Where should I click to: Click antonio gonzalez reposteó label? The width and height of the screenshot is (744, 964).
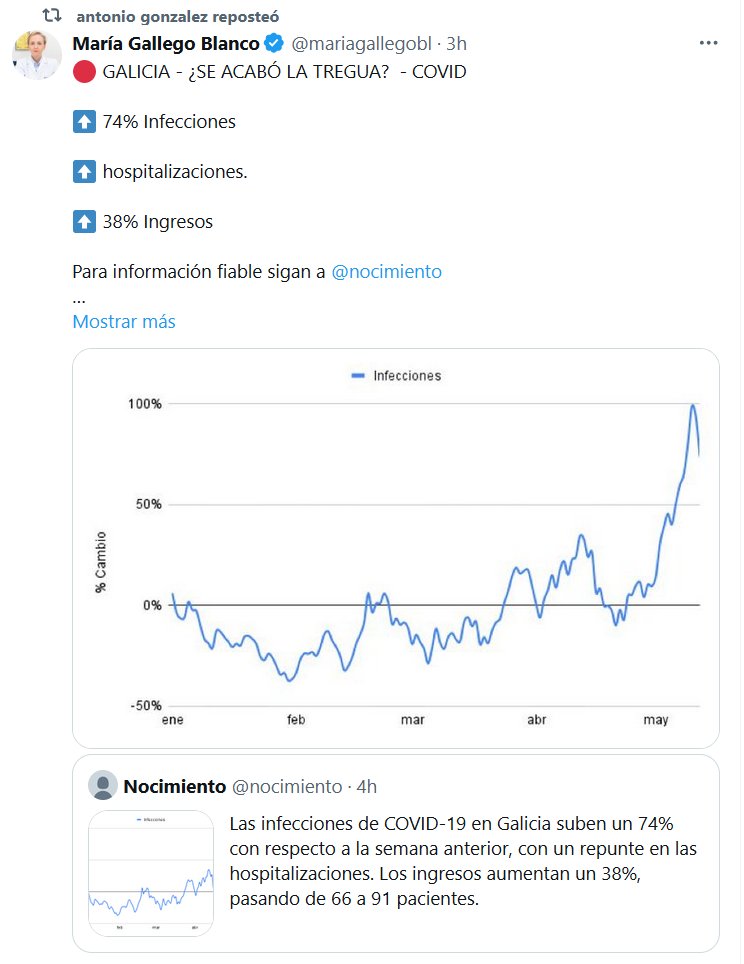[x=178, y=17]
